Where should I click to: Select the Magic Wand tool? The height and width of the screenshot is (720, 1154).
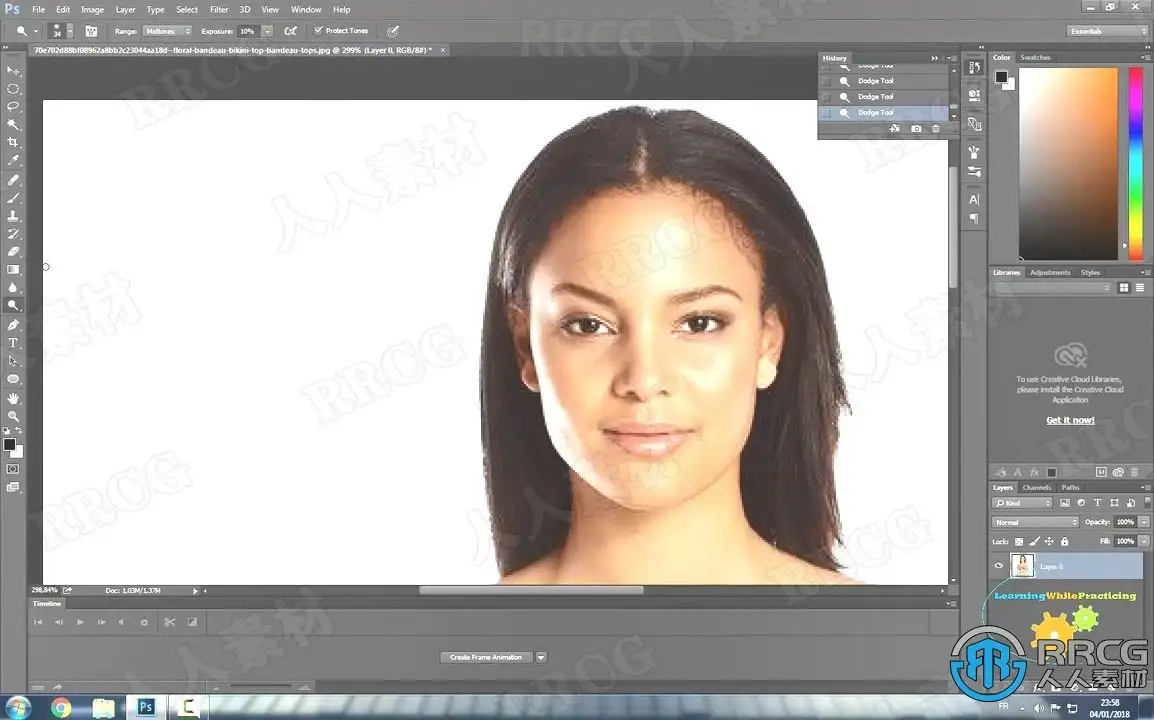(13, 124)
